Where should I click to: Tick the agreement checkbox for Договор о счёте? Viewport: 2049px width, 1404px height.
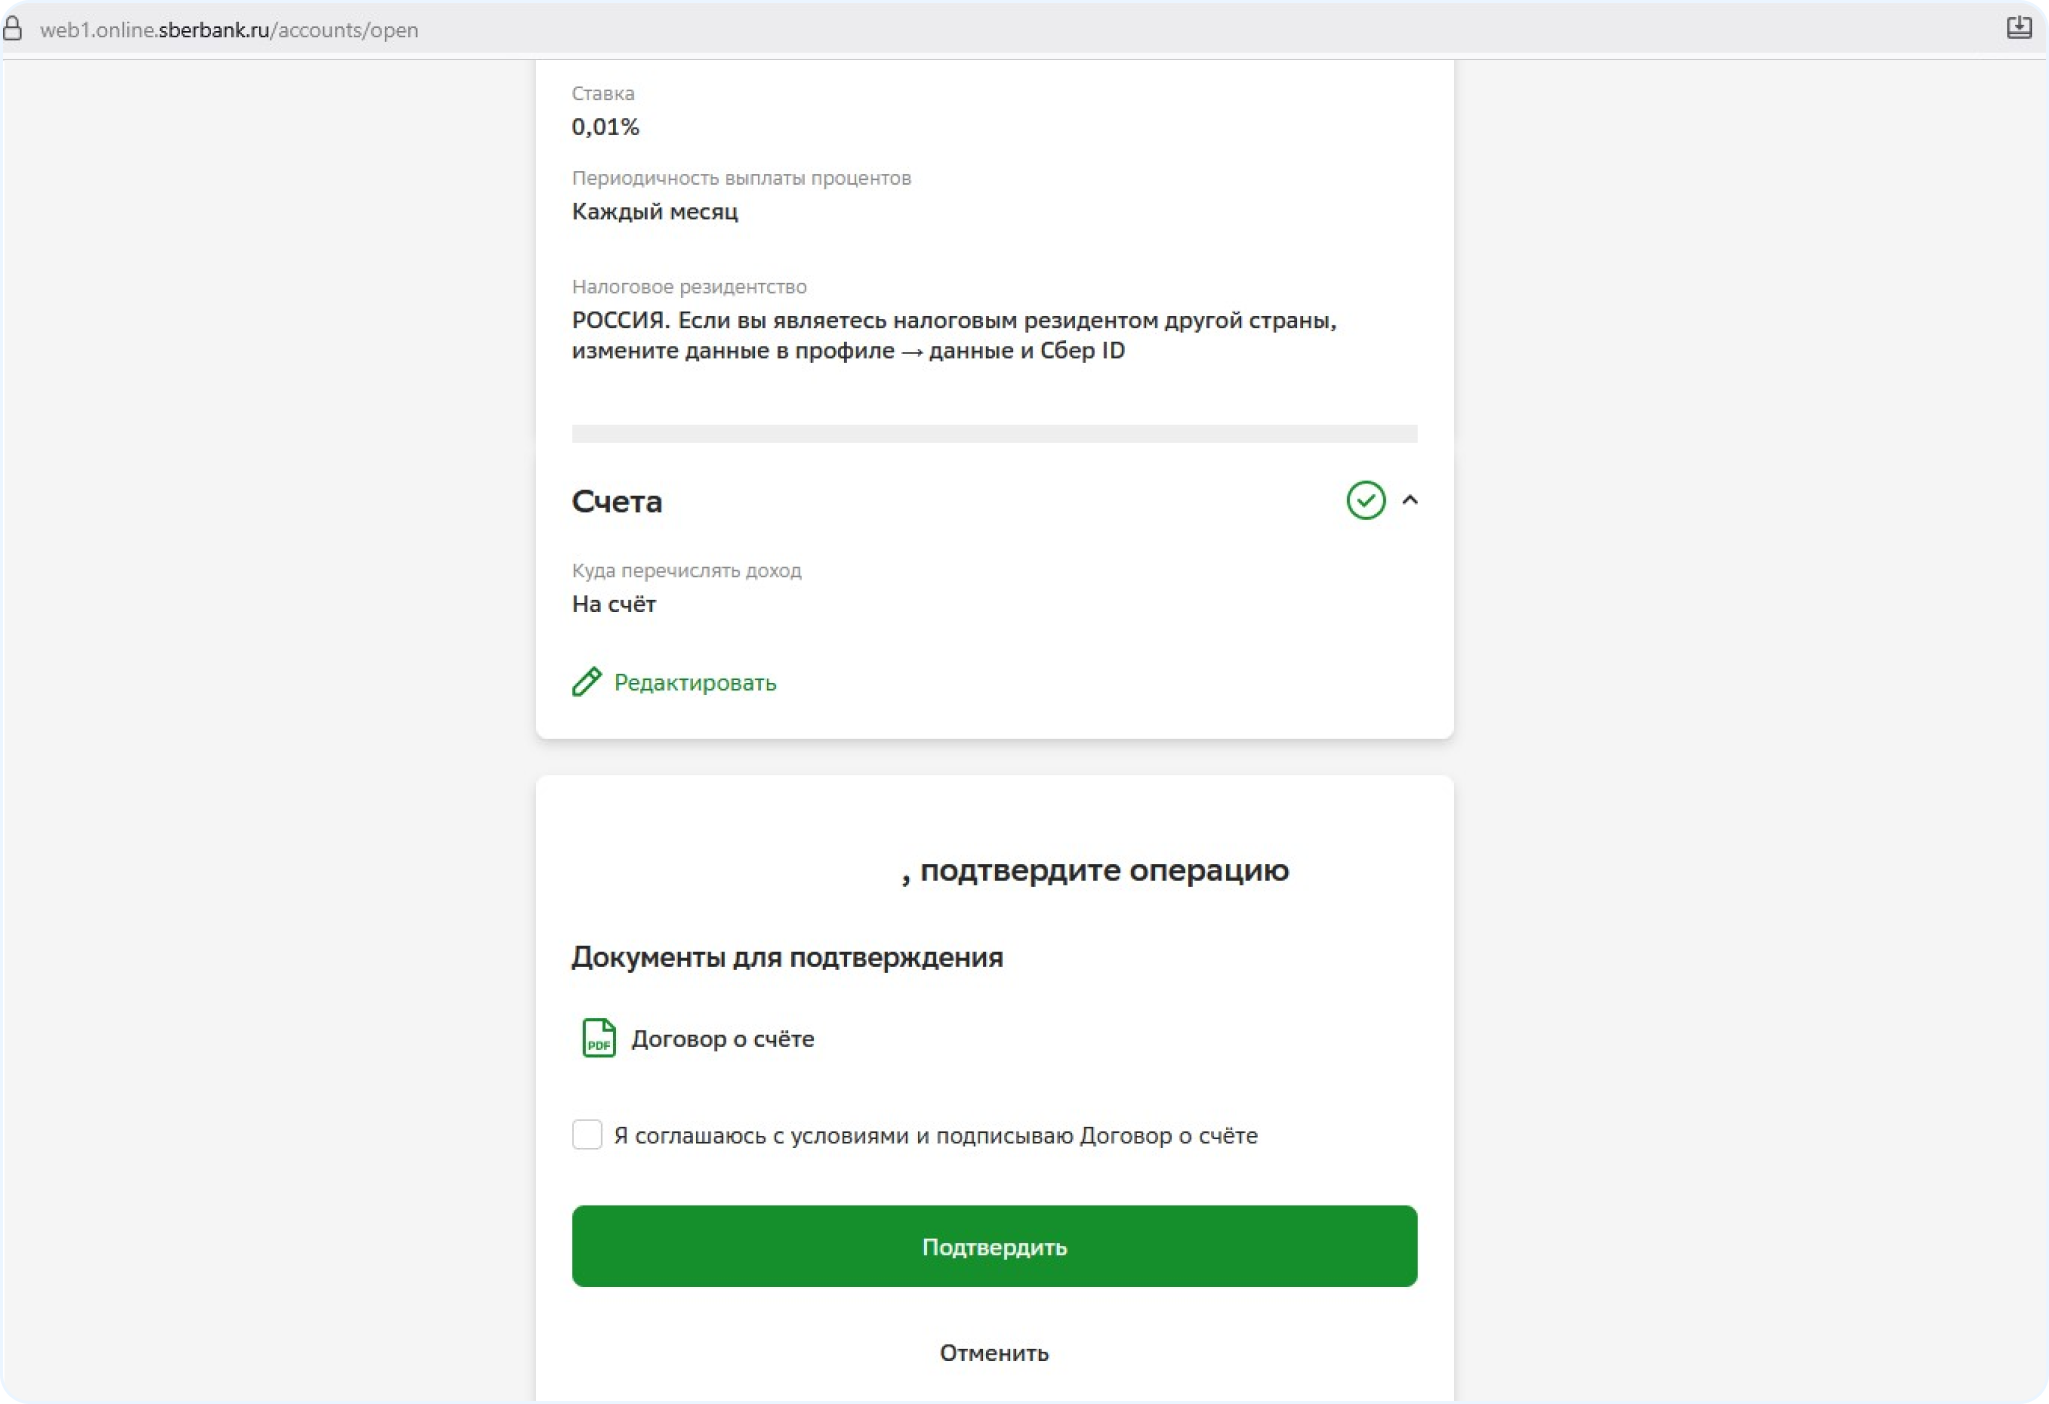coord(587,1135)
